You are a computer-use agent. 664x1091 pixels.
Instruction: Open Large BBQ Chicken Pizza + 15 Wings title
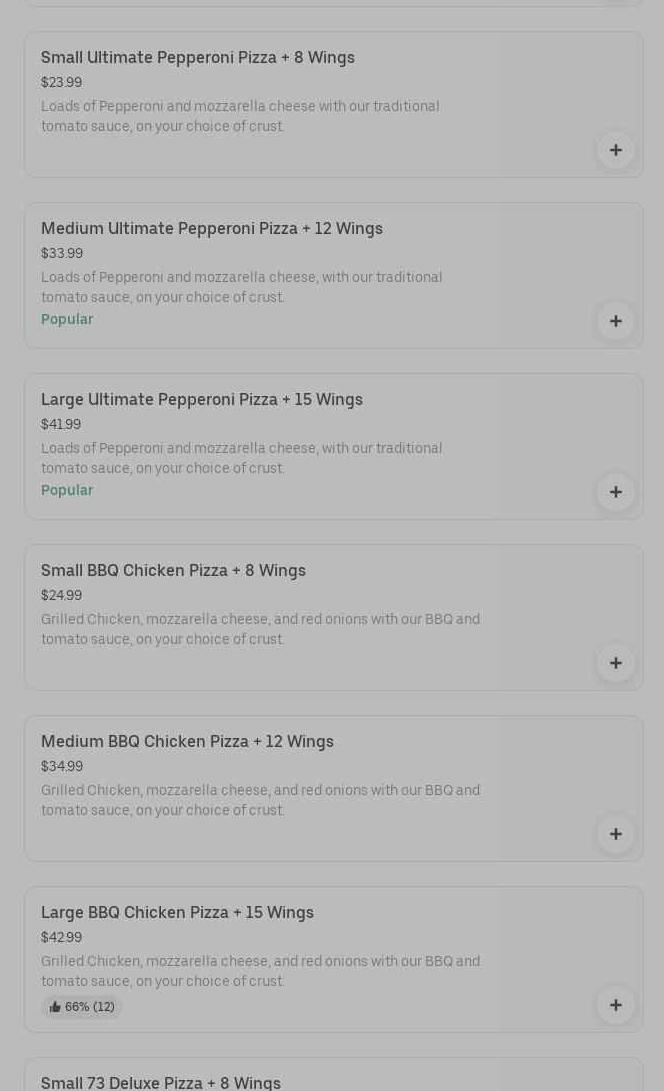click(177, 912)
